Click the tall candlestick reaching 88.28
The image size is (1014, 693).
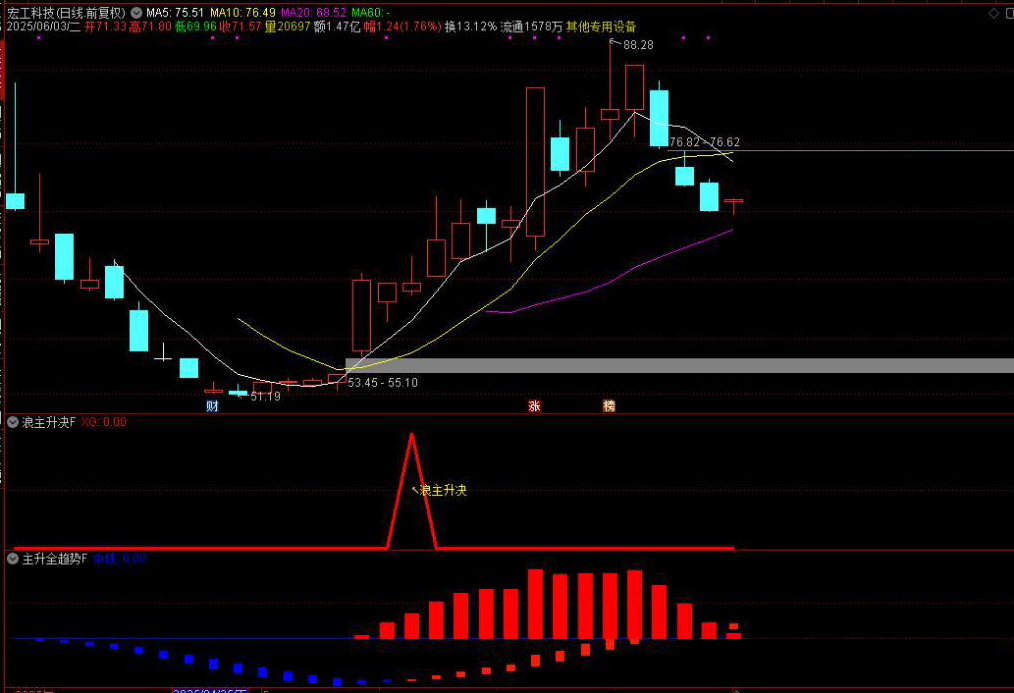point(610,112)
